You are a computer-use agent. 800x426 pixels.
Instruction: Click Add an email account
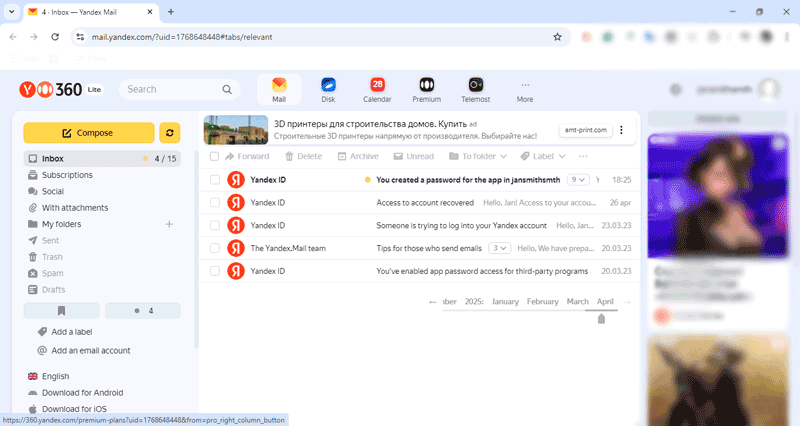(x=84, y=350)
